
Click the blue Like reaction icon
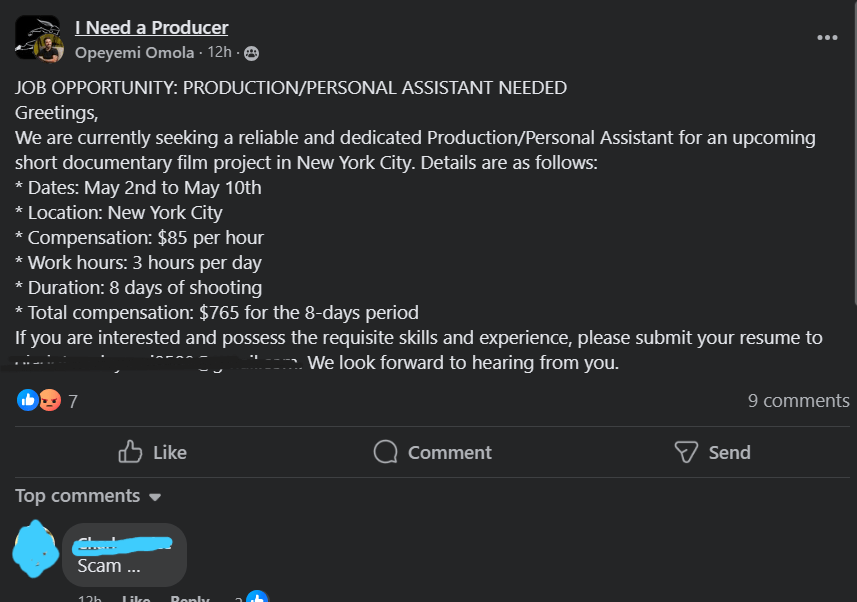tap(27, 401)
